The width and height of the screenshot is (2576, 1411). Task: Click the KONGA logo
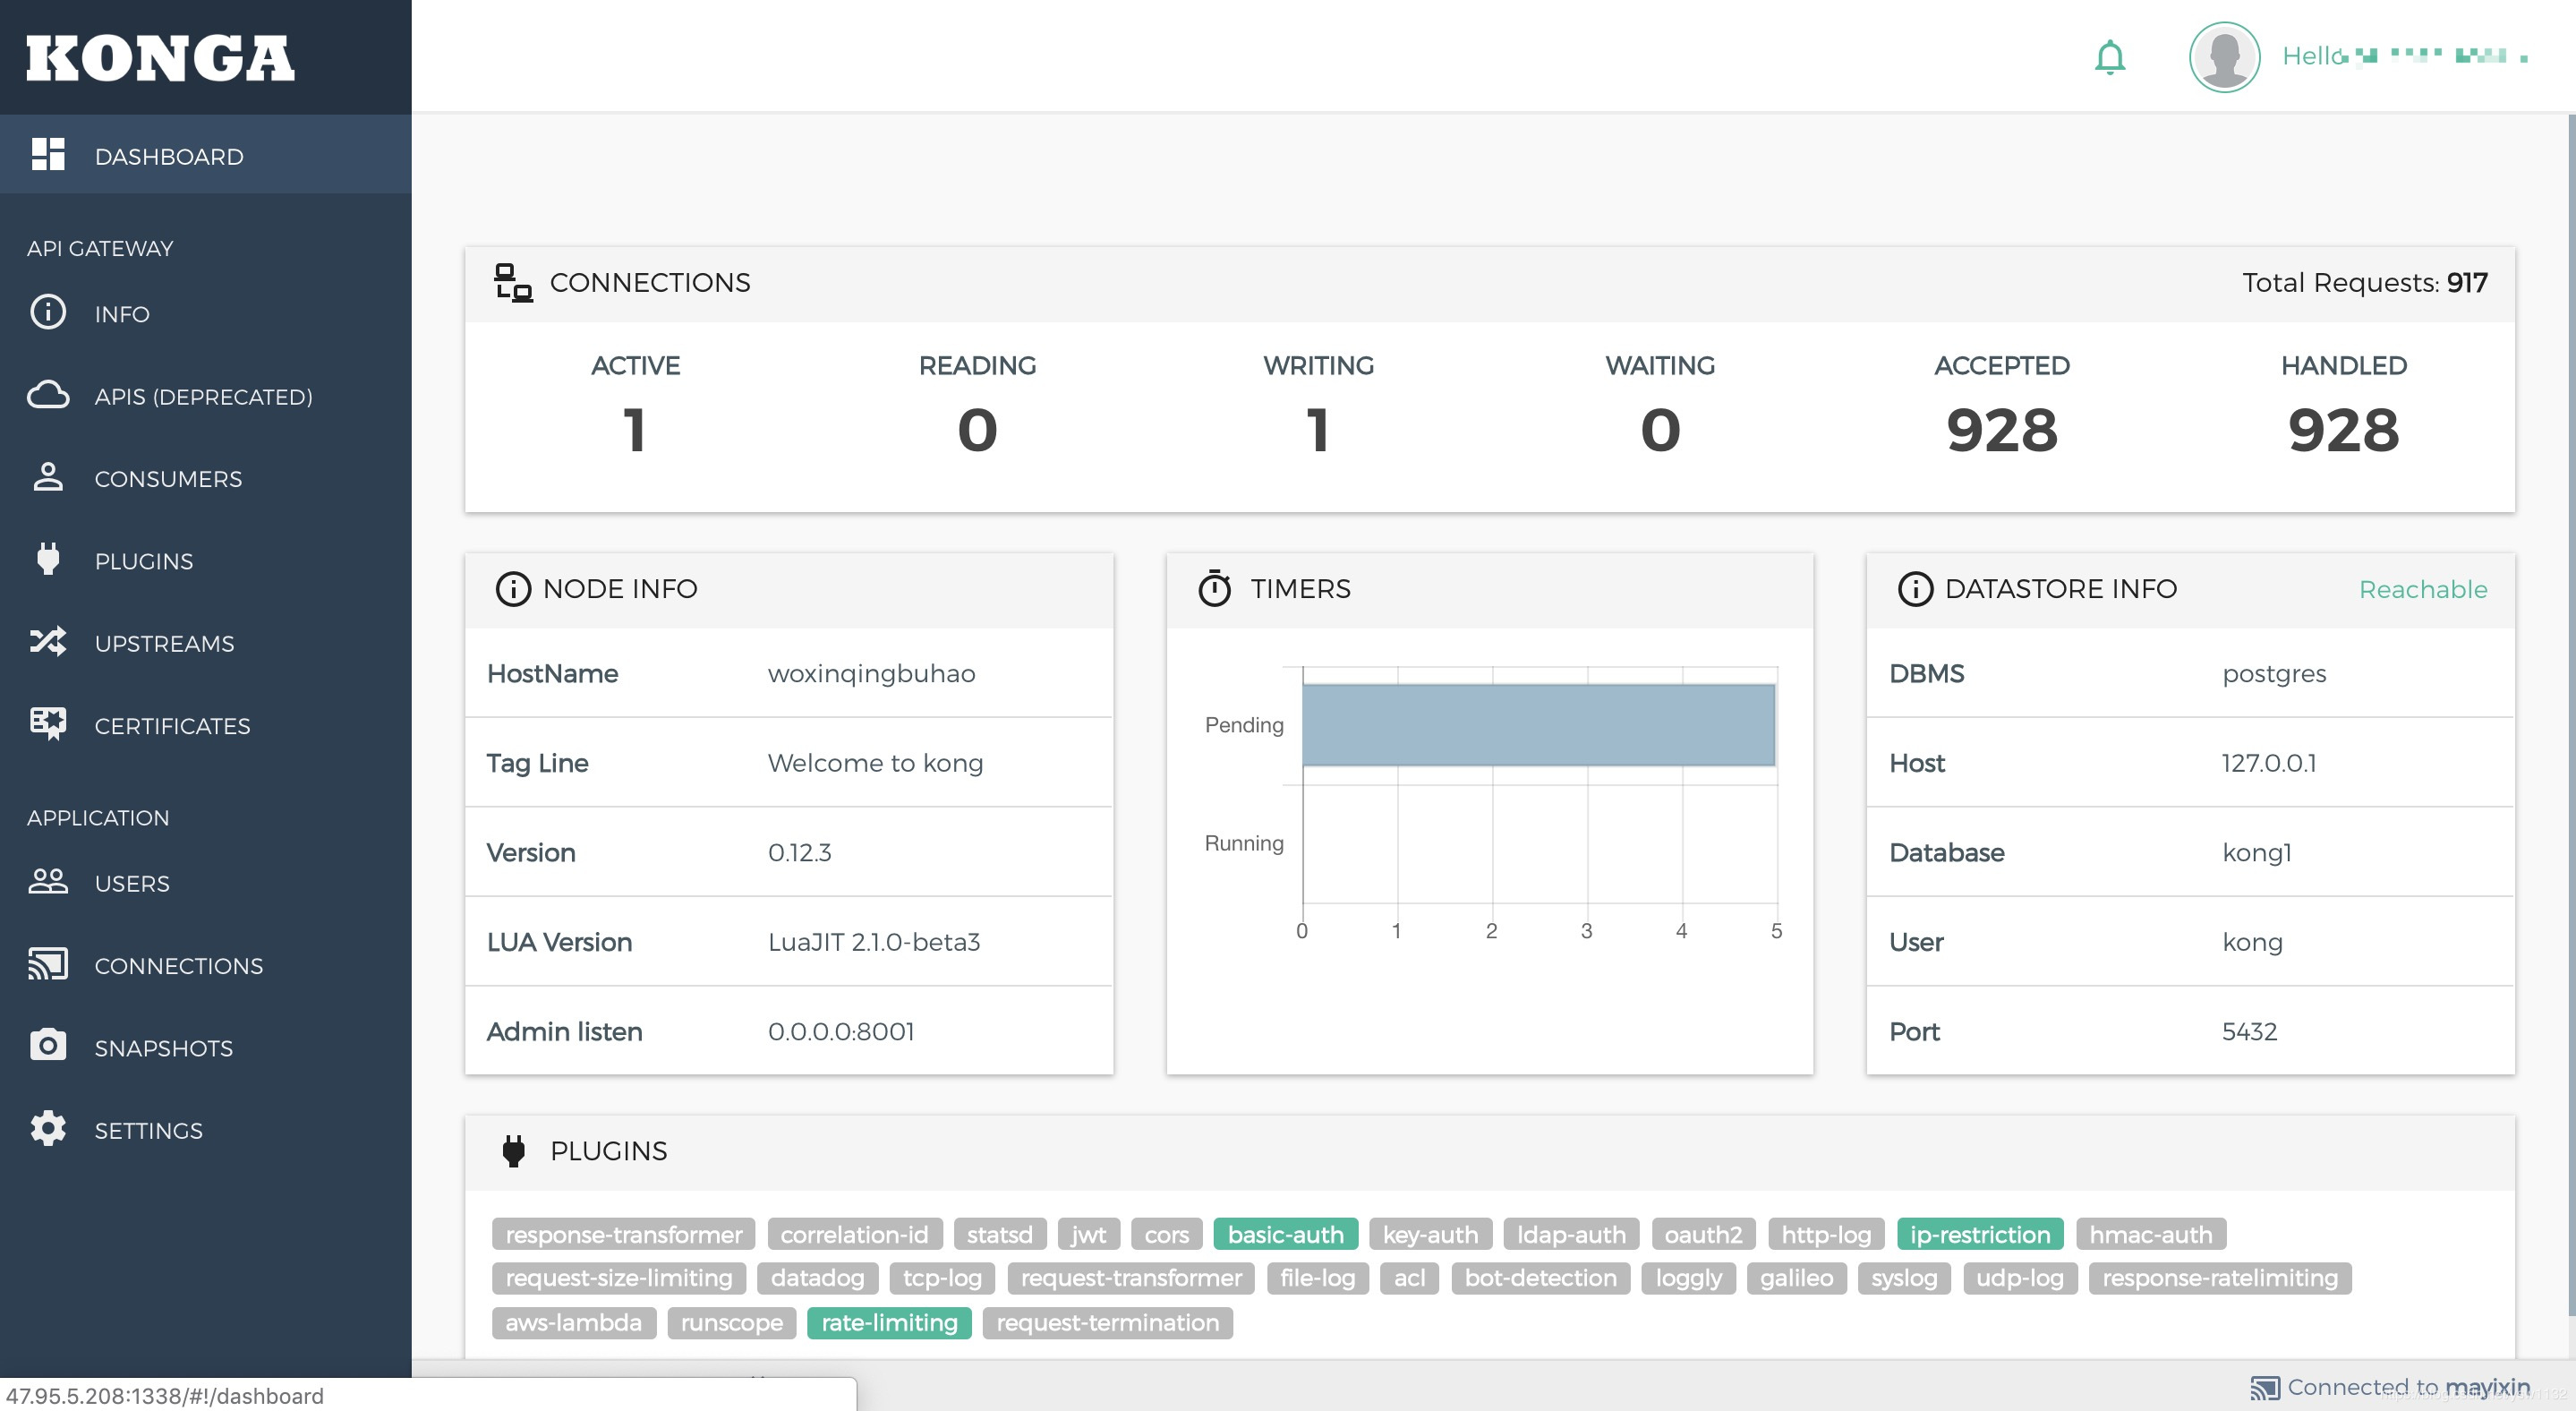[160, 57]
